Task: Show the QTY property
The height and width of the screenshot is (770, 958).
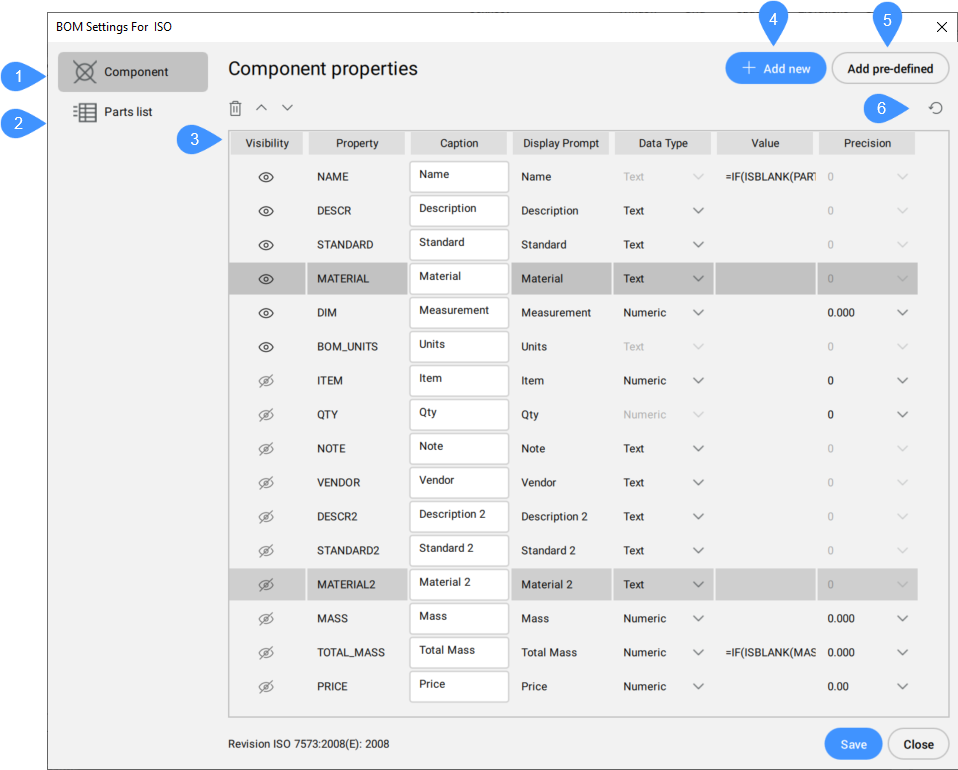Action: pos(266,416)
